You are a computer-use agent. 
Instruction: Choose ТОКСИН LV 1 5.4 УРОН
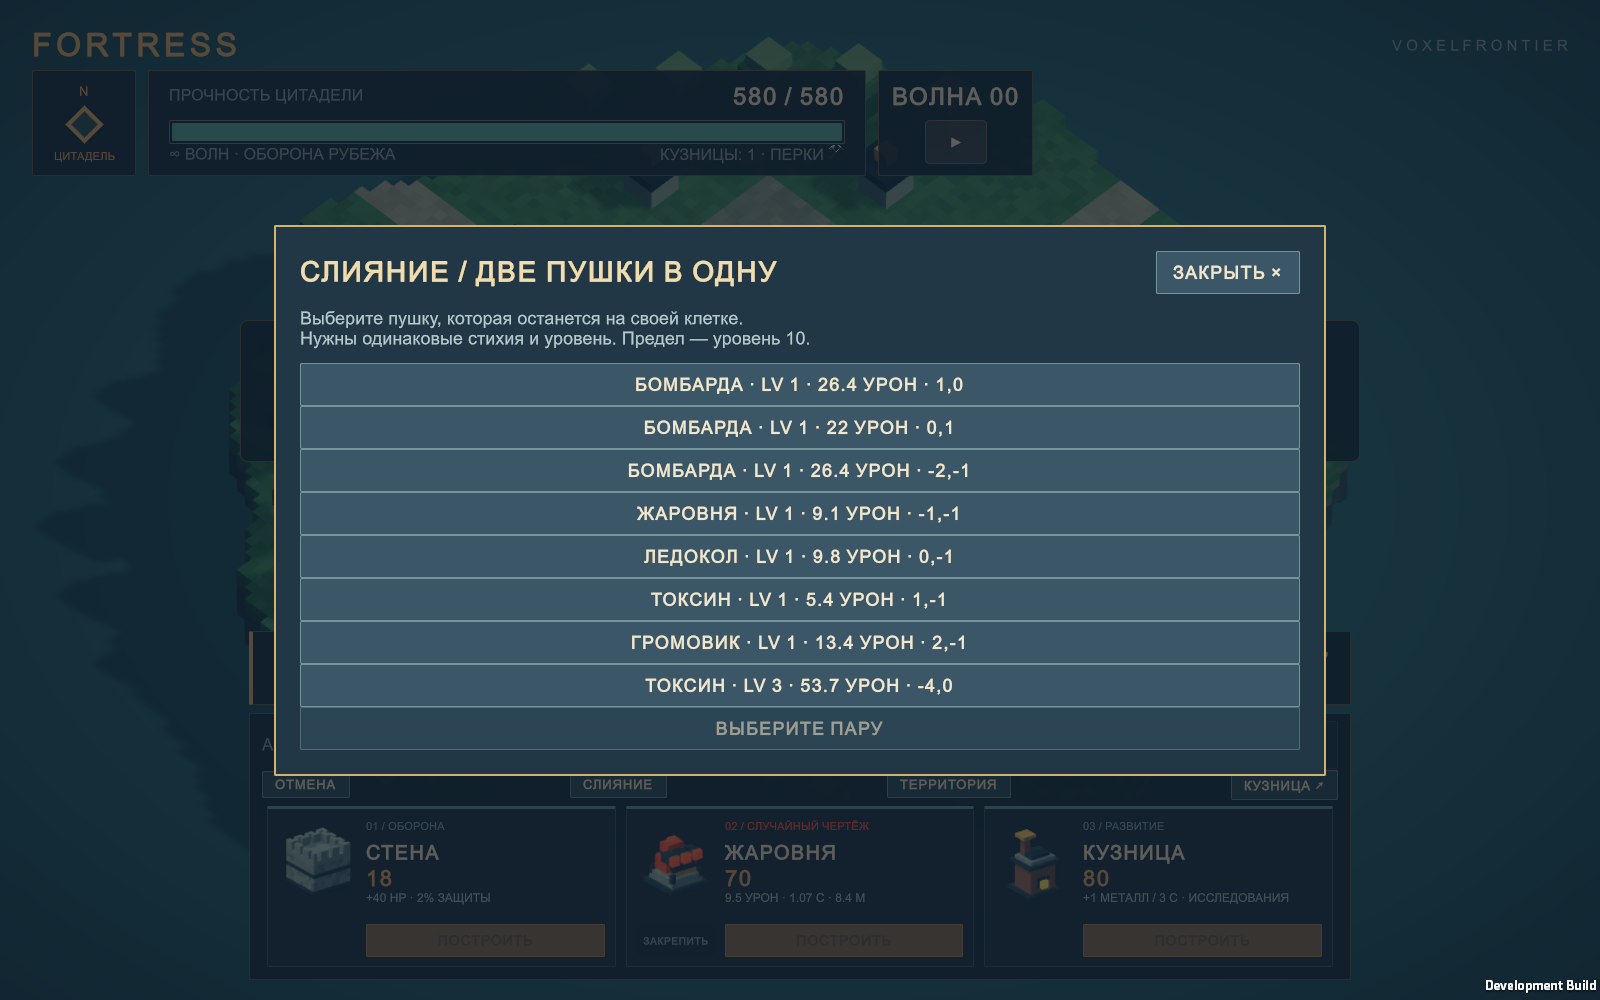point(799,600)
